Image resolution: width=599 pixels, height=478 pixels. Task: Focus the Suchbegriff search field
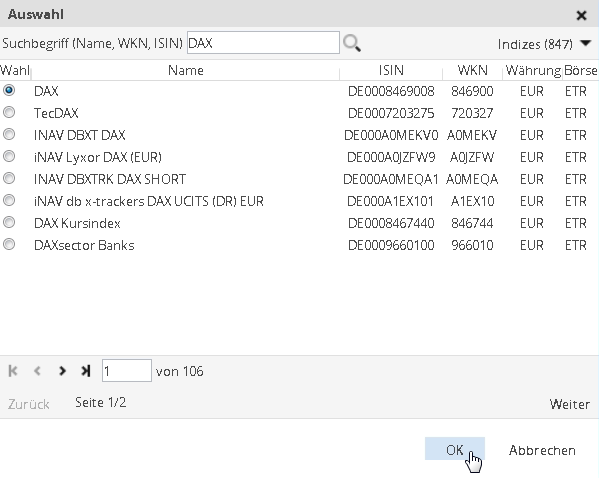pyautogui.click(x=263, y=43)
